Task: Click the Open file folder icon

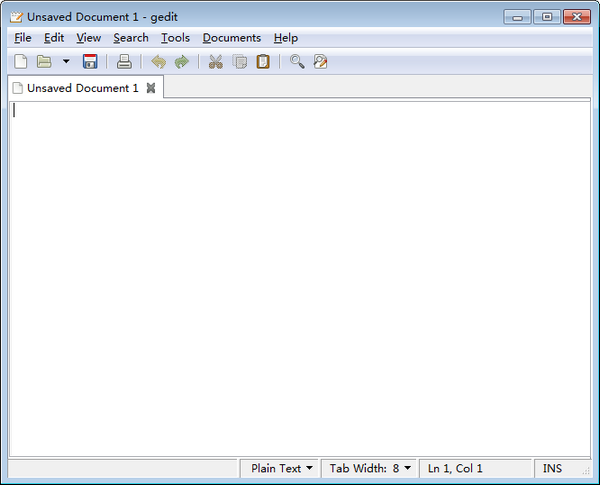Action: click(x=44, y=62)
